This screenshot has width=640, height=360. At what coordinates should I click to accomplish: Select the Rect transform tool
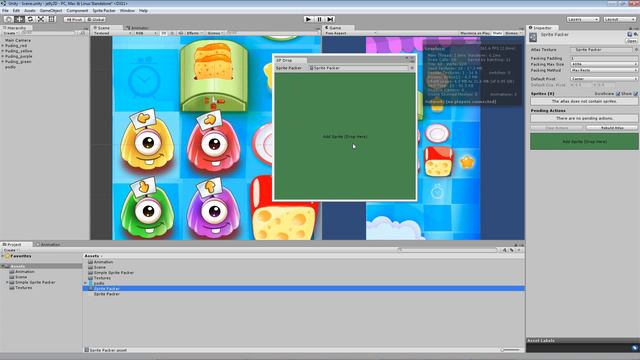click(x=51, y=19)
